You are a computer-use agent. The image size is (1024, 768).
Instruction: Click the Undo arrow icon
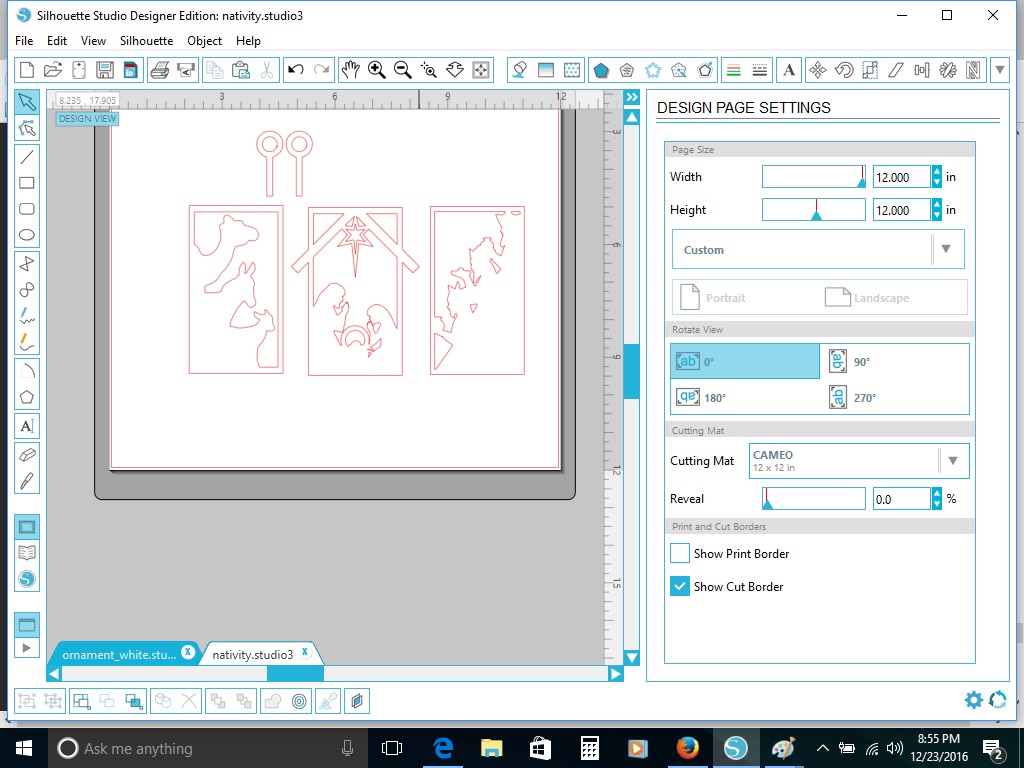[x=295, y=70]
